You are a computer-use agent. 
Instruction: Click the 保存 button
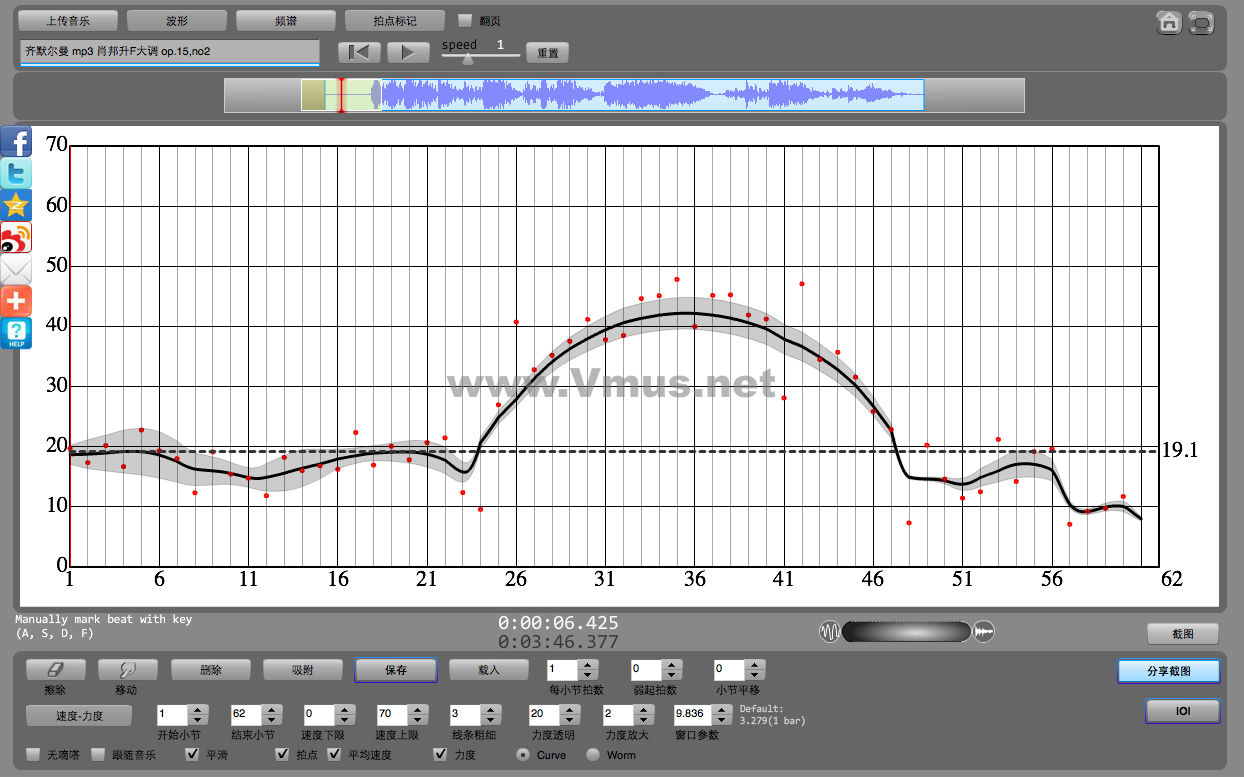tap(395, 670)
